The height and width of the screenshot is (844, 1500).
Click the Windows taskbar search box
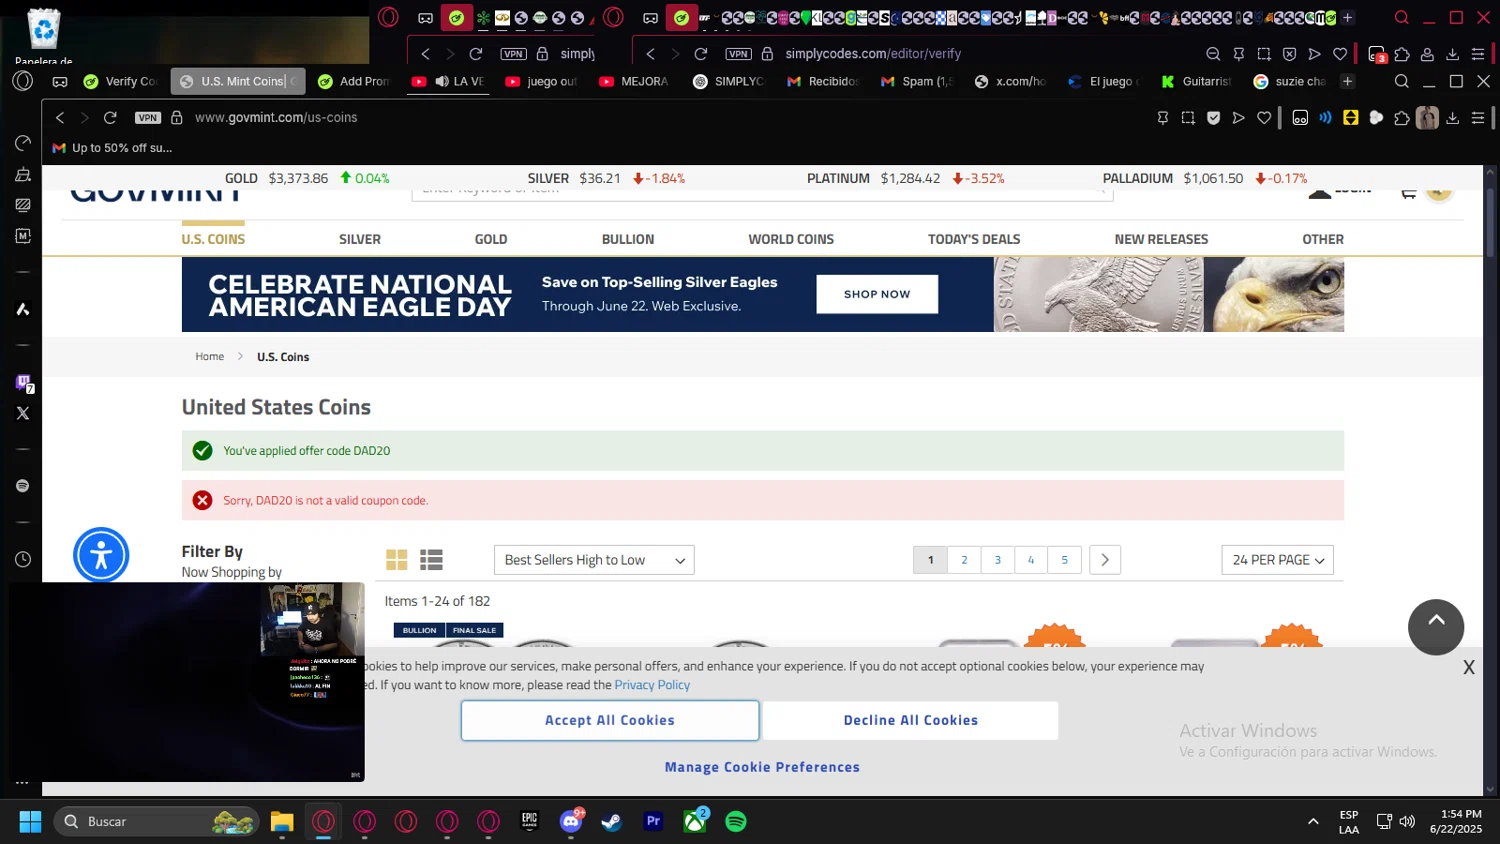(156, 822)
